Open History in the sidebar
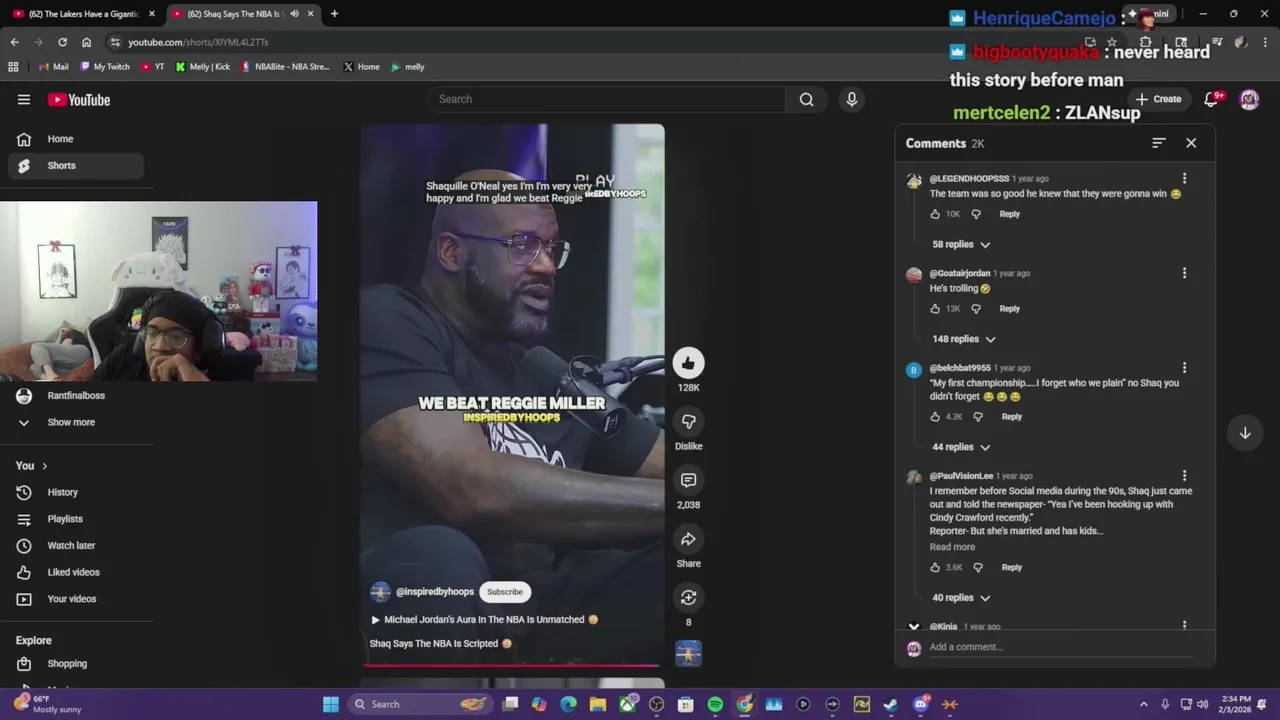The height and width of the screenshot is (720, 1280). [76, 492]
